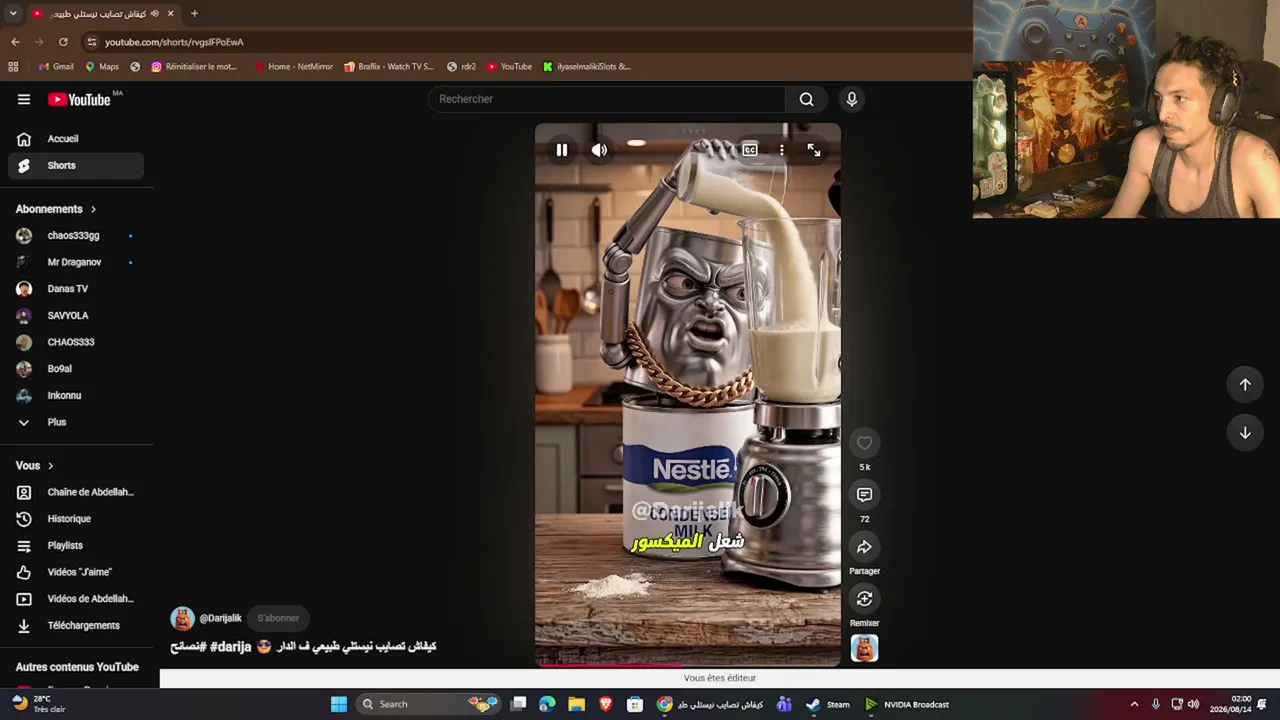Open Home - NetMirror bookmark
The width and height of the screenshot is (1280, 720).
coord(293,67)
